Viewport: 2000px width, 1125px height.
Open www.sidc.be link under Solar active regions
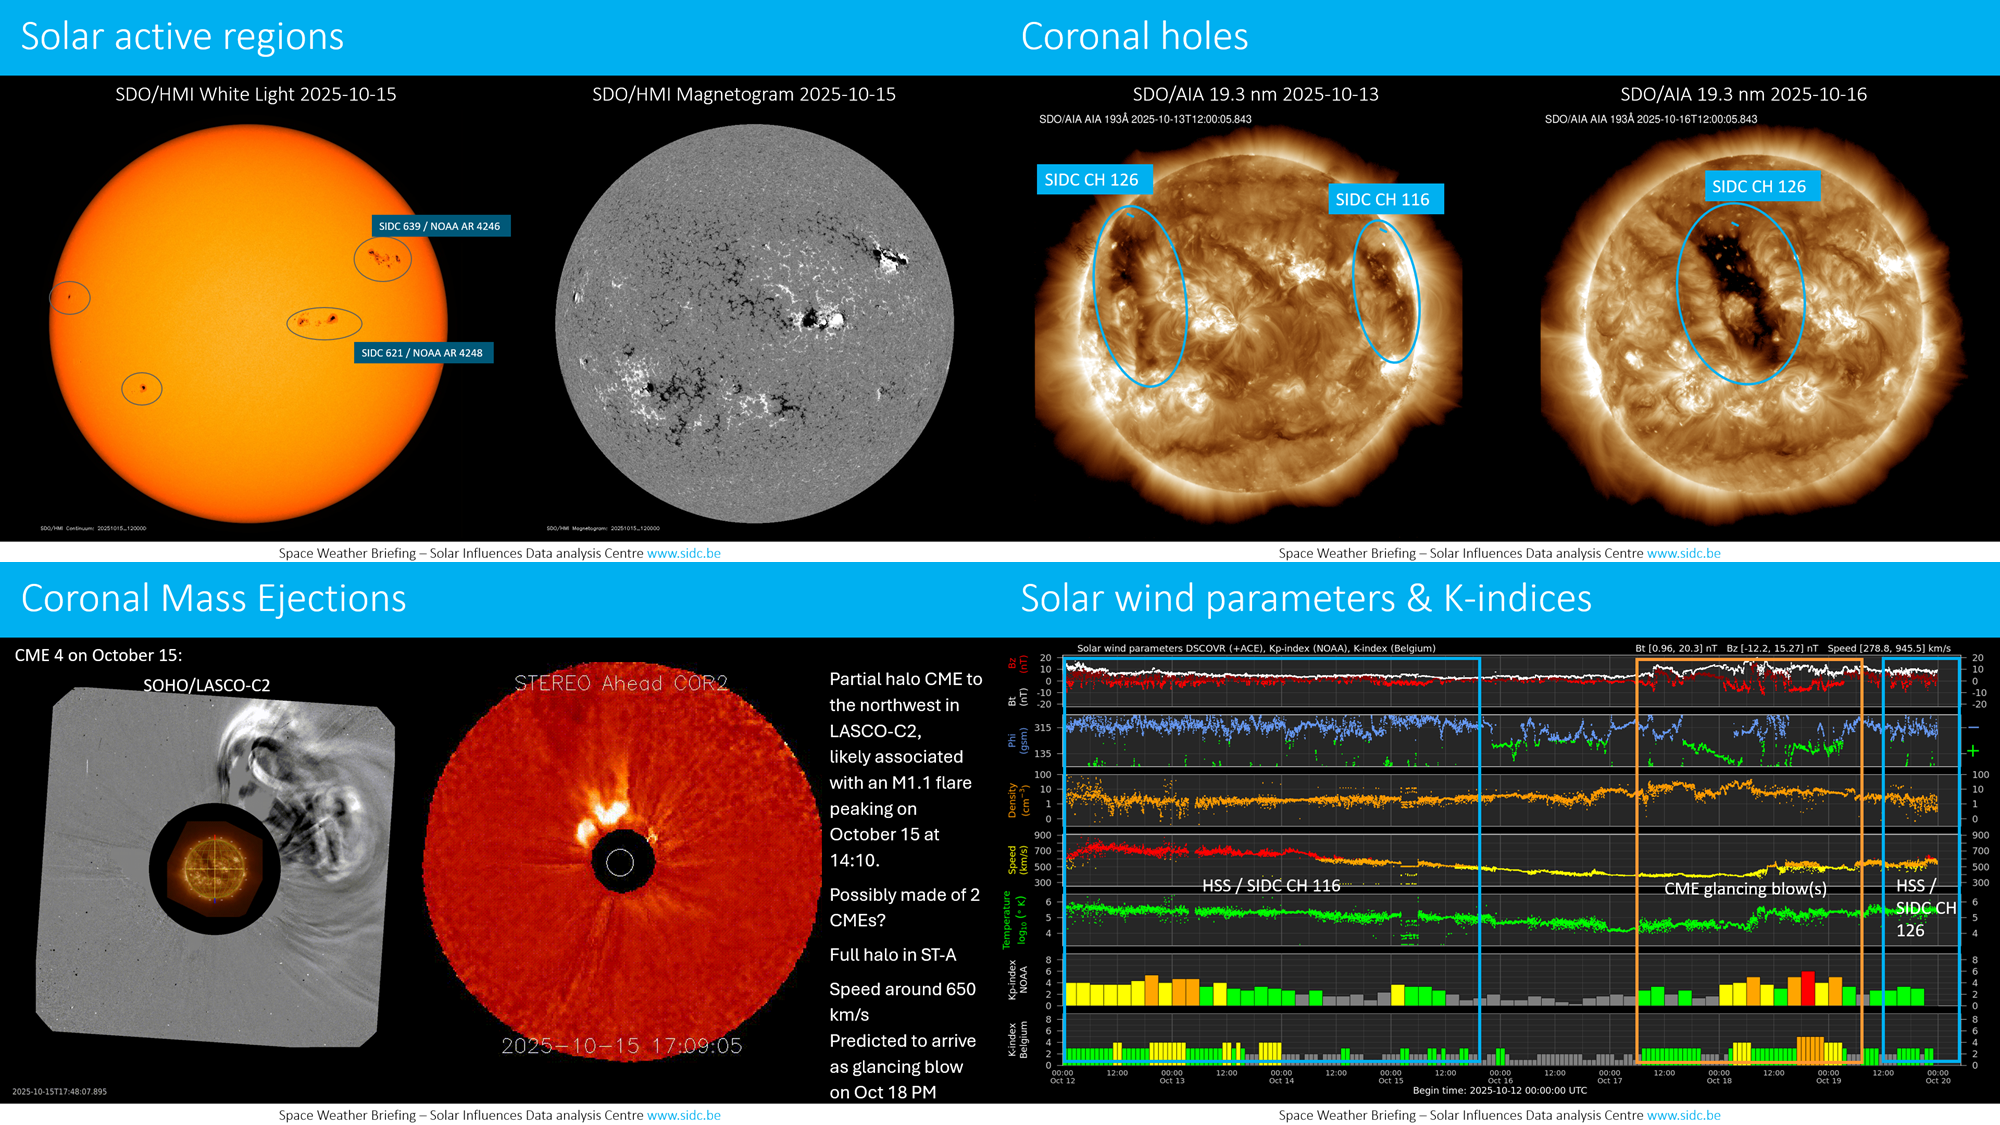tap(683, 553)
